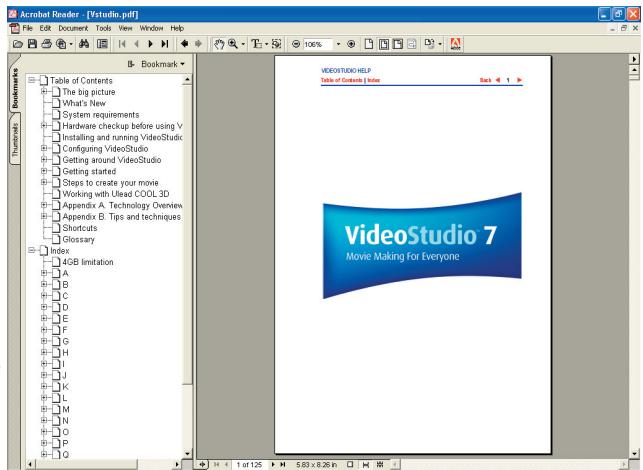The width and height of the screenshot is (643, 470).
Task: Open the zoom percentage dropdown arrow
Action: pos(338,44)
